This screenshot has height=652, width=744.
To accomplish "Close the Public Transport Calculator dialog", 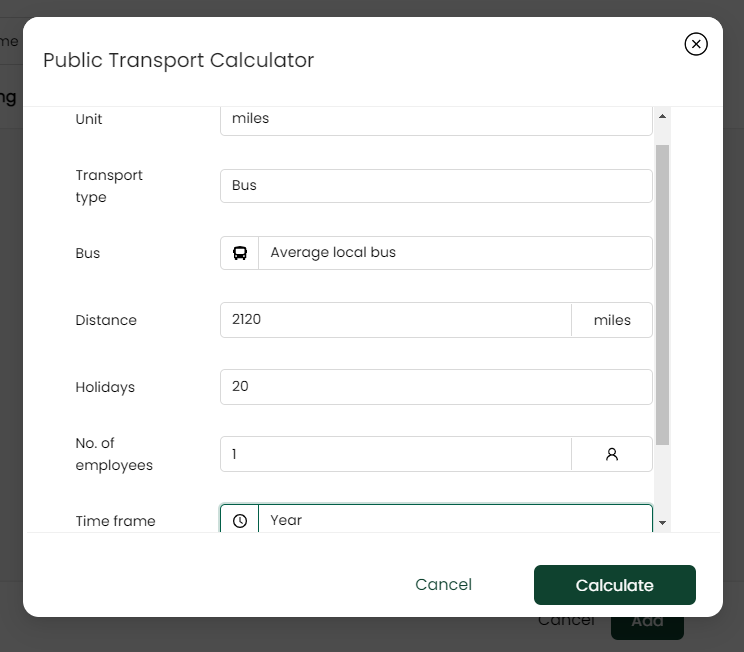I will click(696, 44).
